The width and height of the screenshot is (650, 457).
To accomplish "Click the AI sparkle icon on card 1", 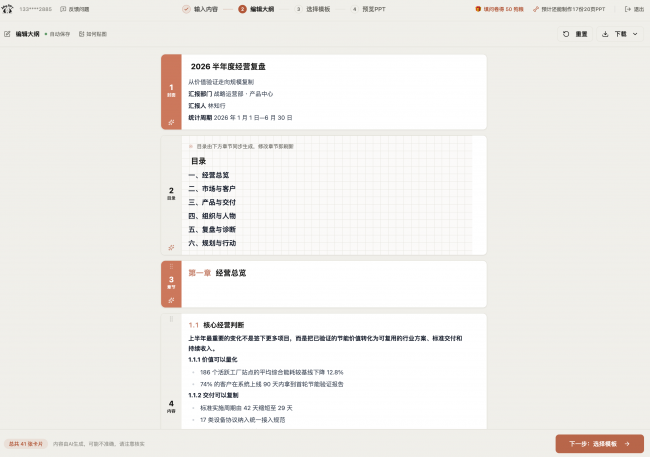I will pyautogui.click(x=171, y=122).
